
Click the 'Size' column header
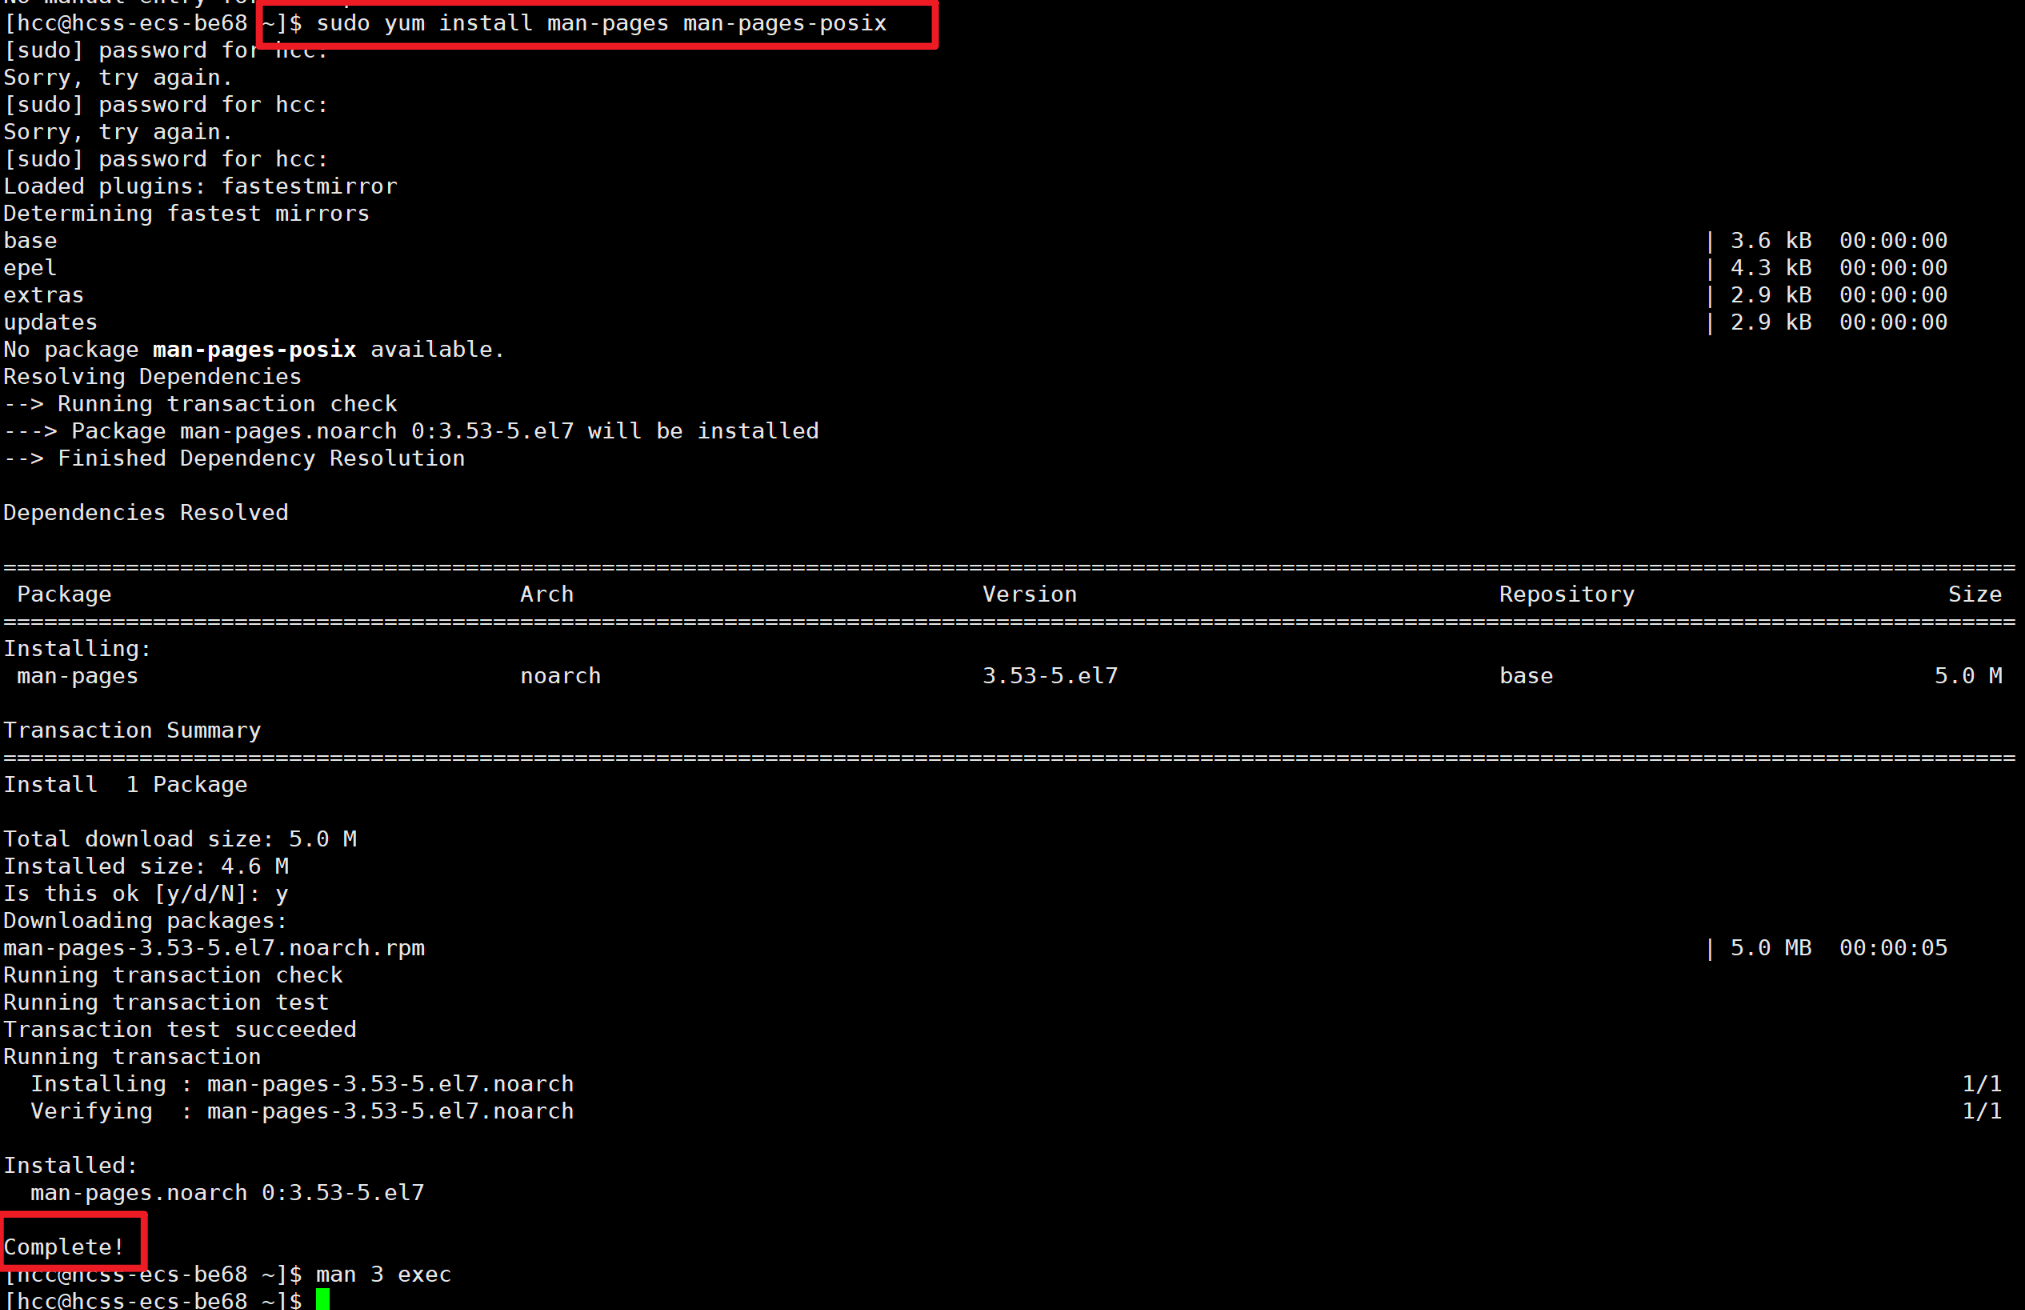tap(1974, 594)
